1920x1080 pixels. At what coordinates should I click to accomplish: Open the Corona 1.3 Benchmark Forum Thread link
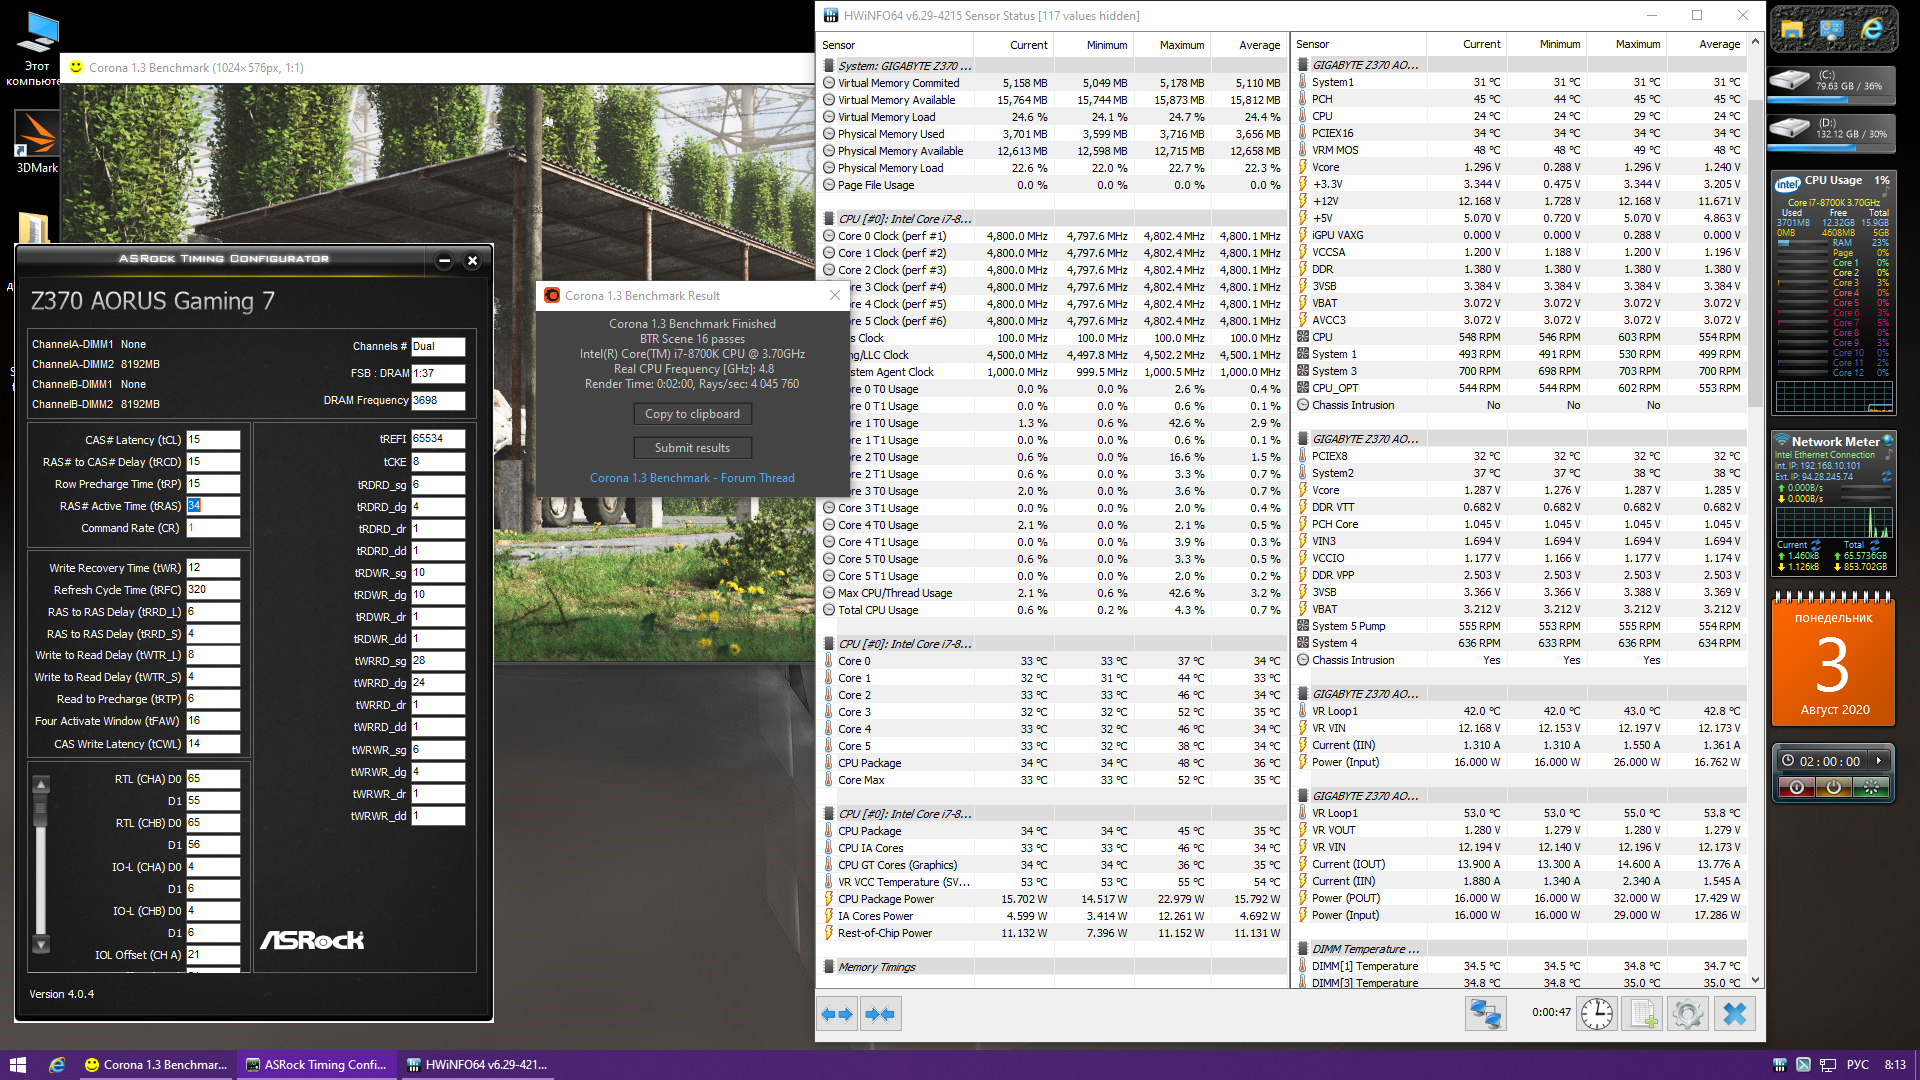692,478
